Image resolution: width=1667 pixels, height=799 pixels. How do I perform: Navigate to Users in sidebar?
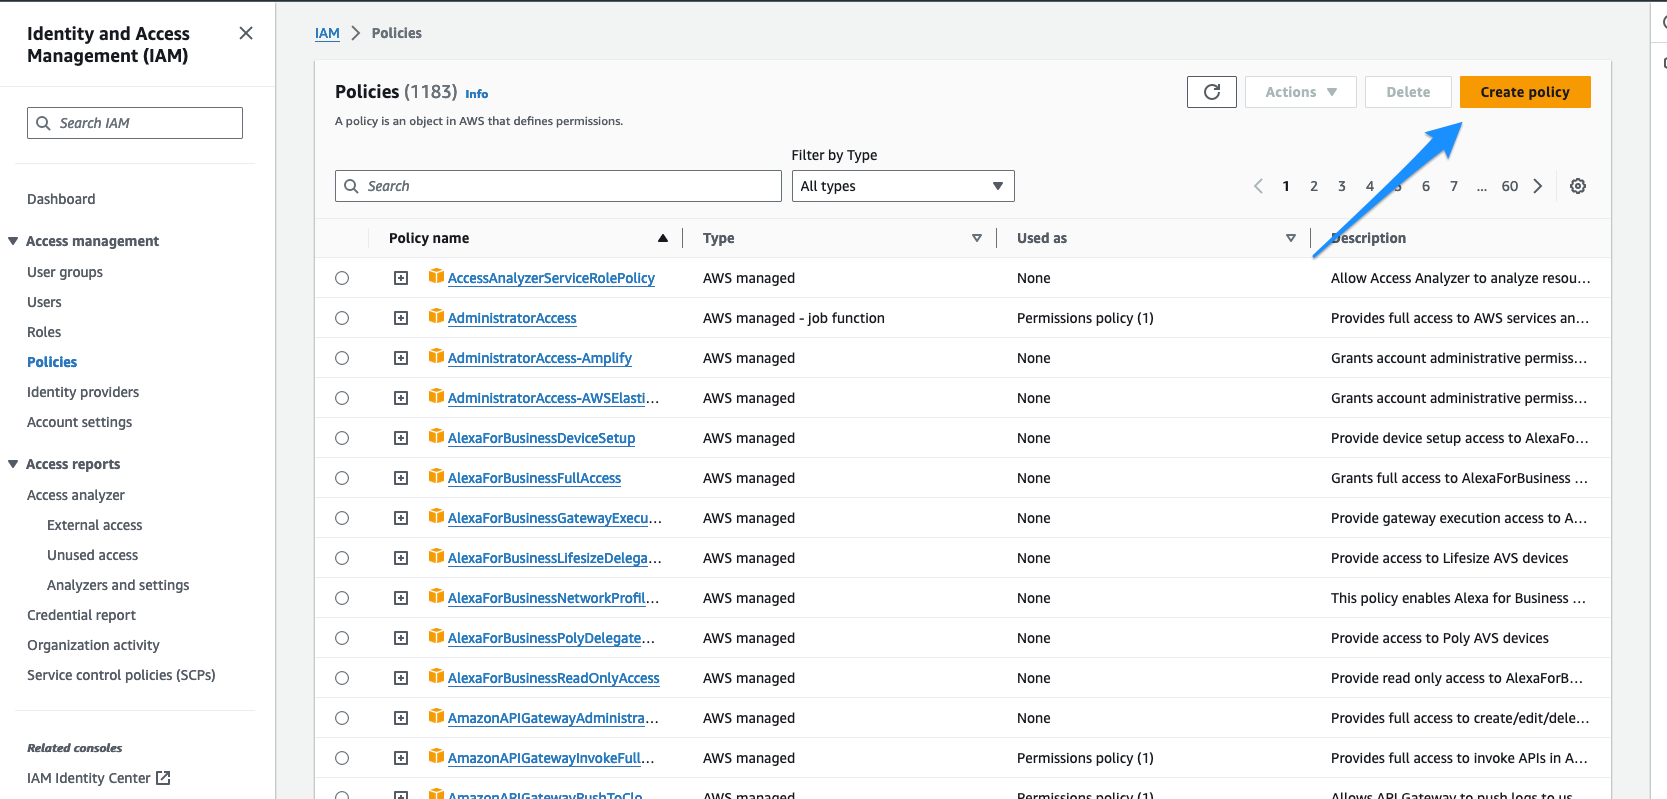tap(44, 302)
